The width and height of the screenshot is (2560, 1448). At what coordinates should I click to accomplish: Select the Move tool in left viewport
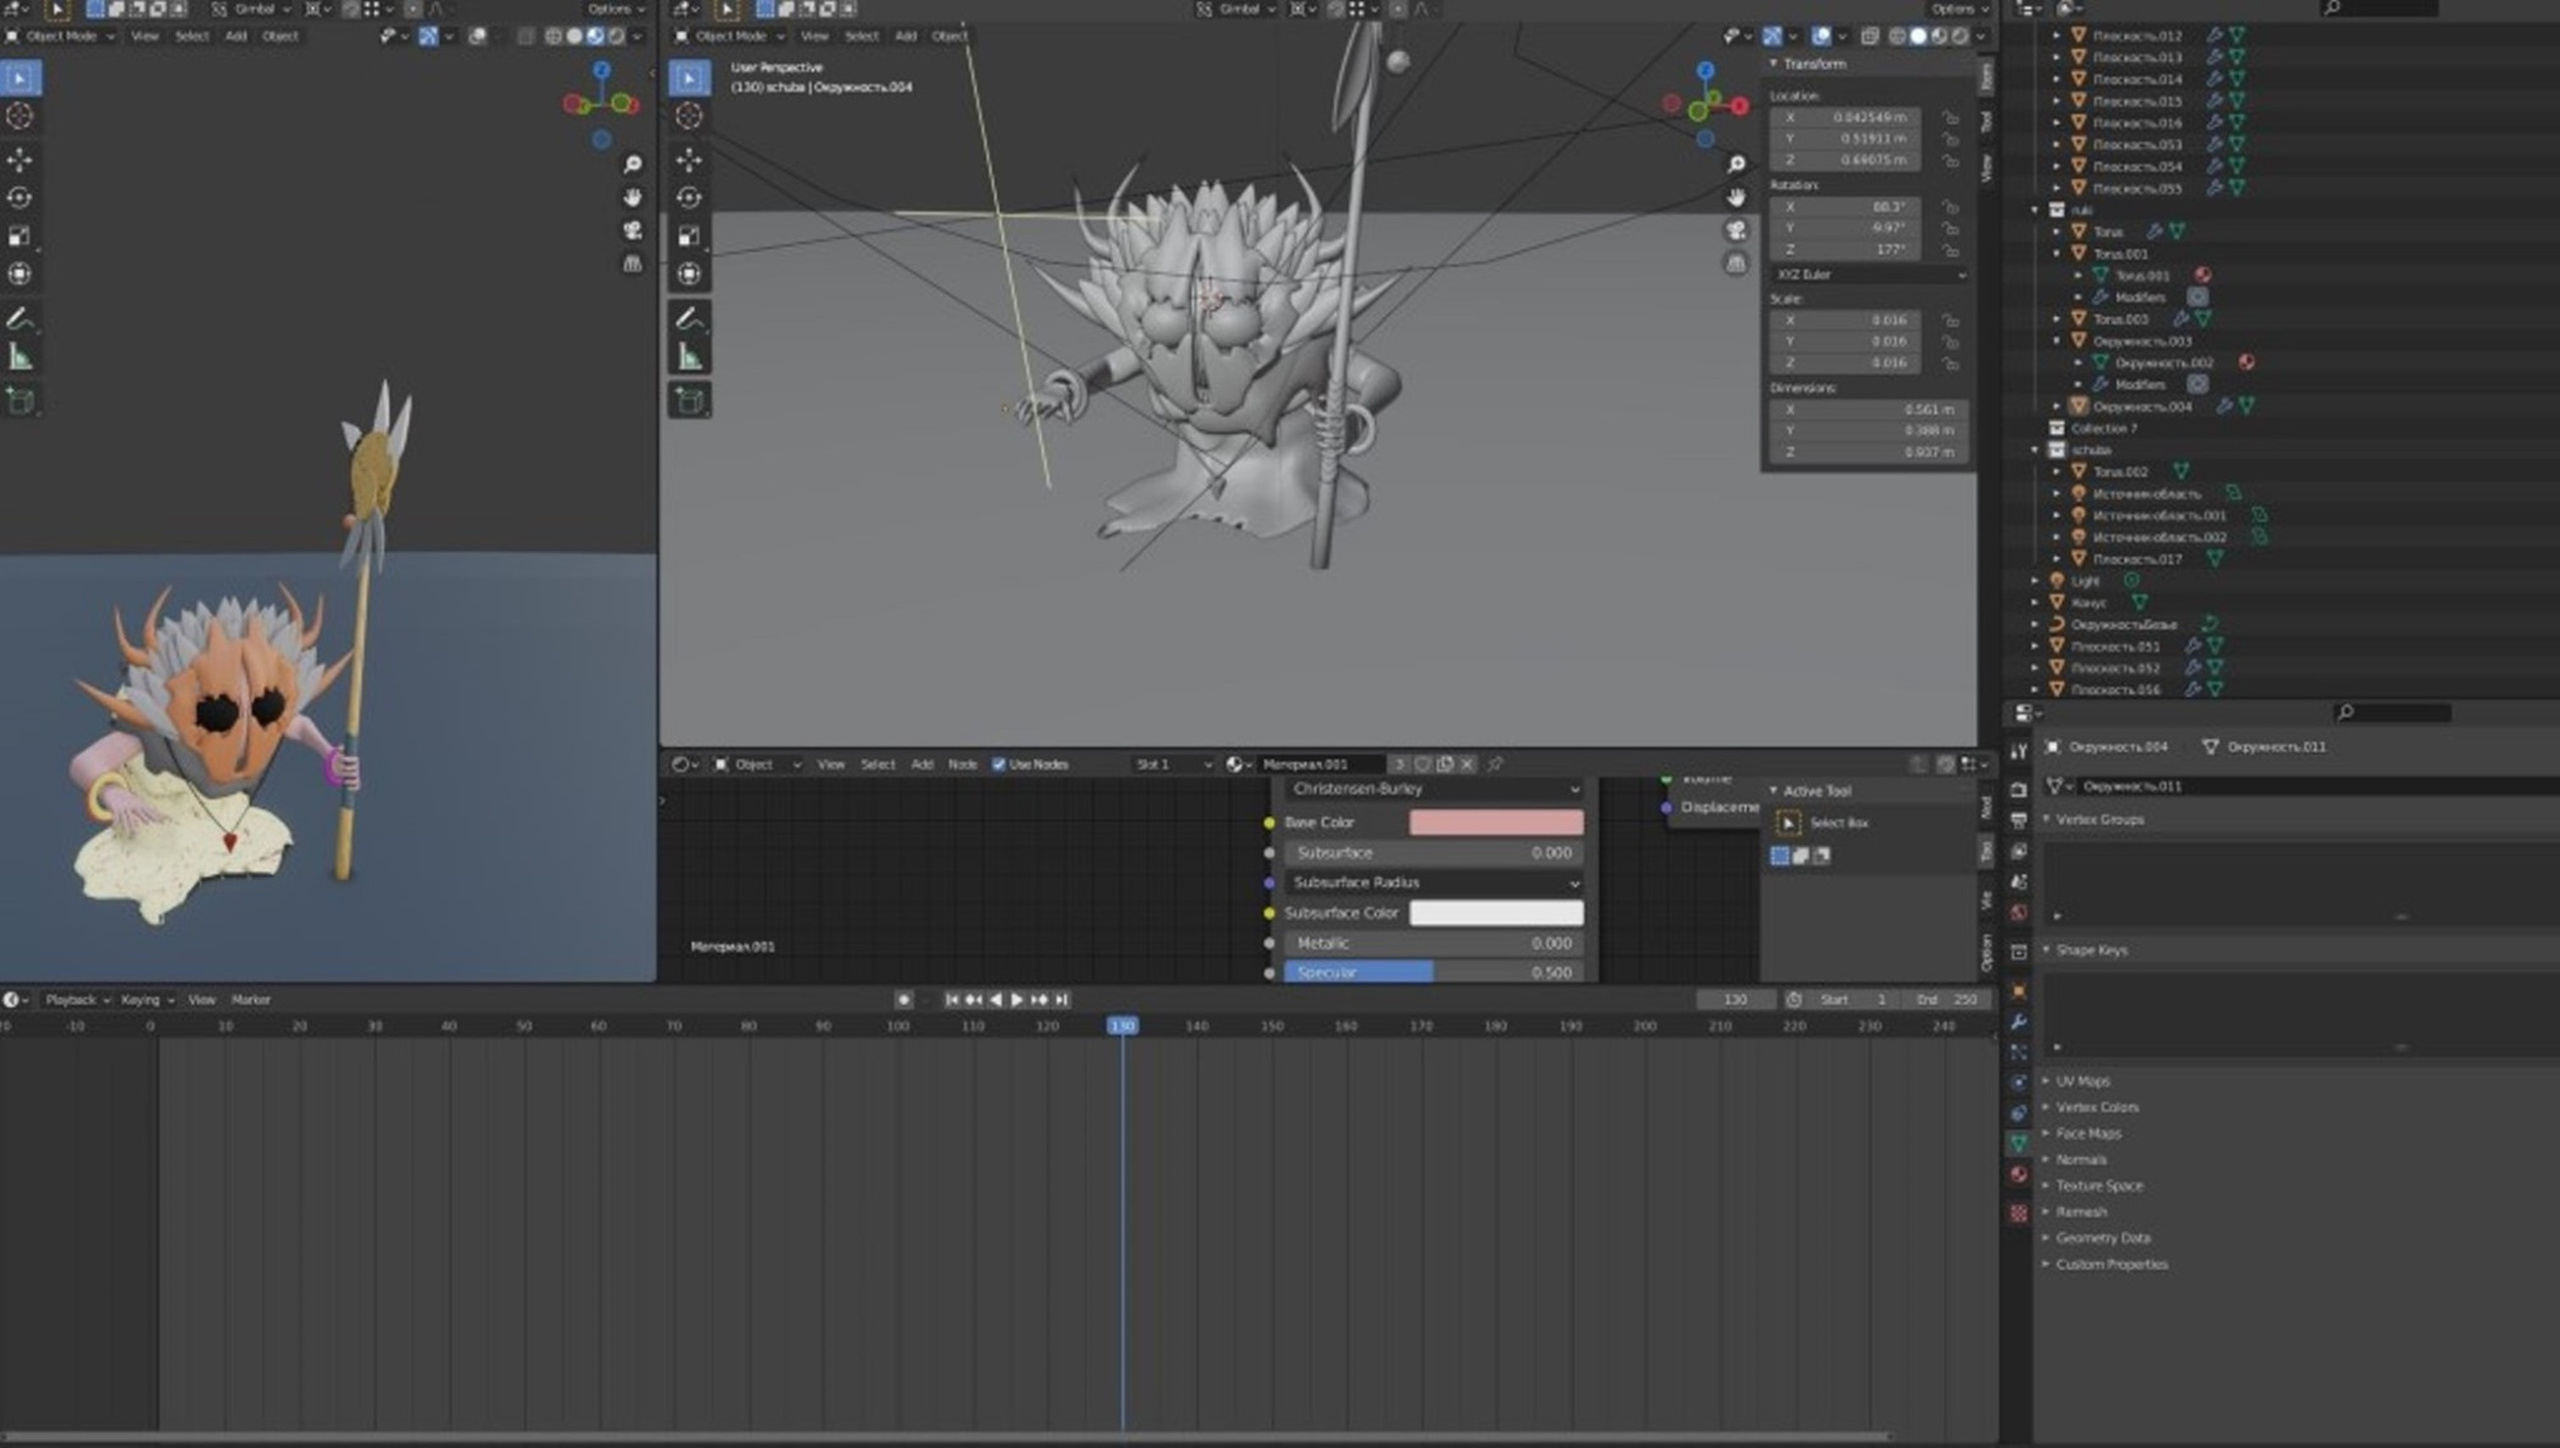click(20, 160)
